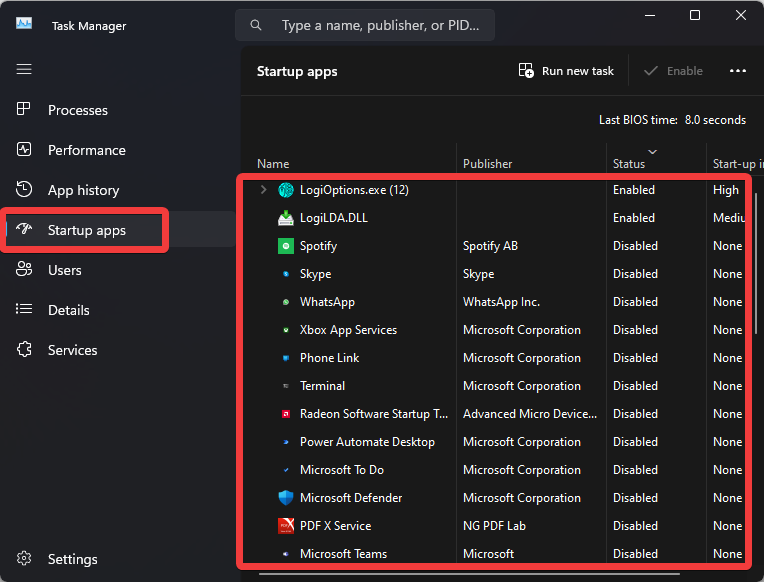The image size is (764, 582).
Task: Click the Task Manager title bar icon
Action: 24,25
